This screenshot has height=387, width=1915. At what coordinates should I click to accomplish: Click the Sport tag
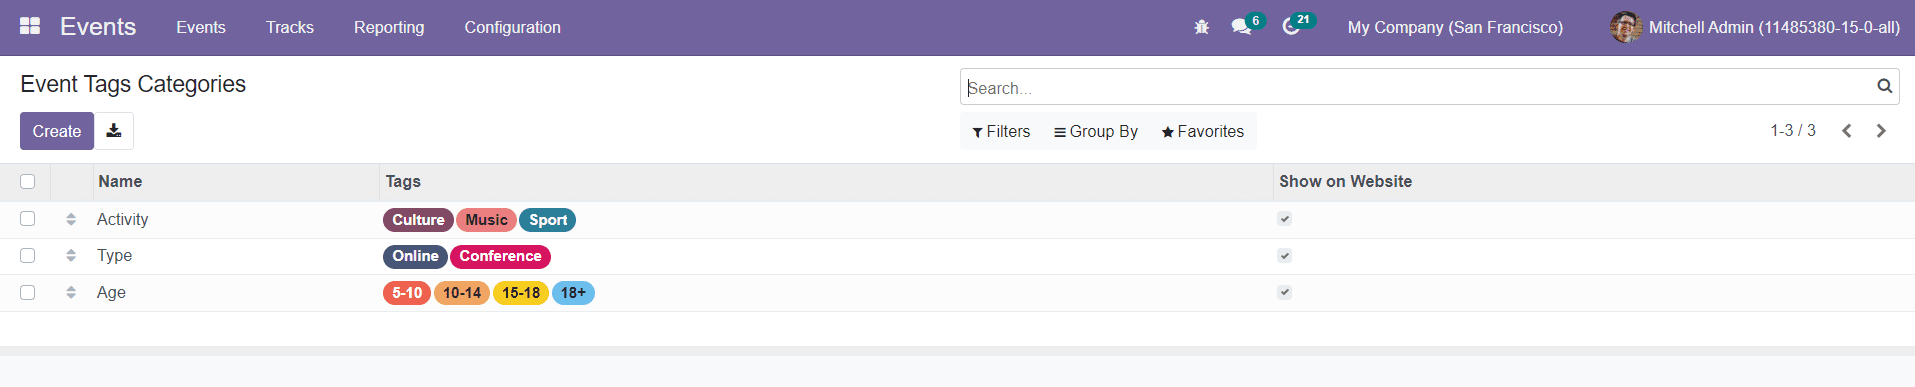[548, 220]
